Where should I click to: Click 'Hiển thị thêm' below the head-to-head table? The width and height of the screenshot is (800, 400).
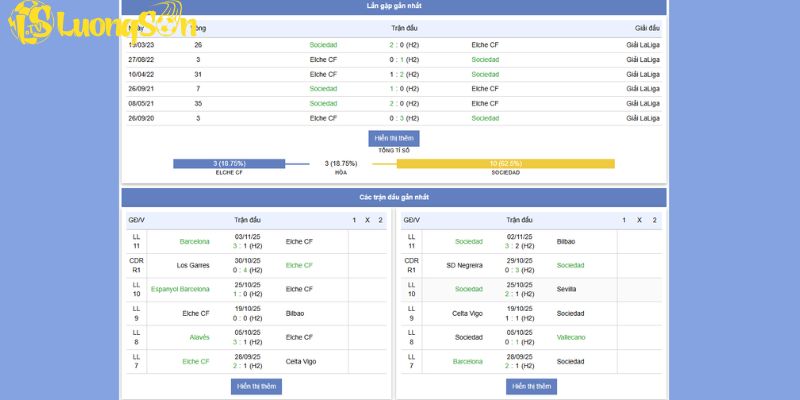393,138
